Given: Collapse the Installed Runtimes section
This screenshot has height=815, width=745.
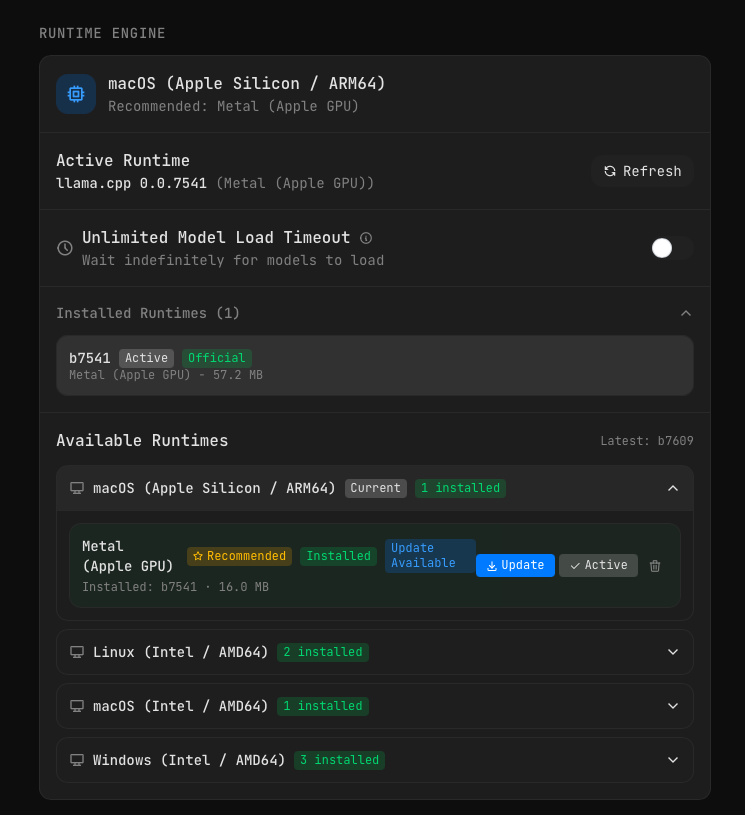Looking at the screenshot, I should (x=686, y=313).
